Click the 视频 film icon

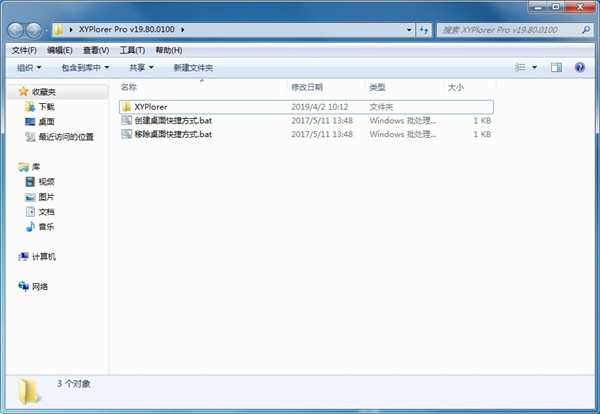(30, 182)
